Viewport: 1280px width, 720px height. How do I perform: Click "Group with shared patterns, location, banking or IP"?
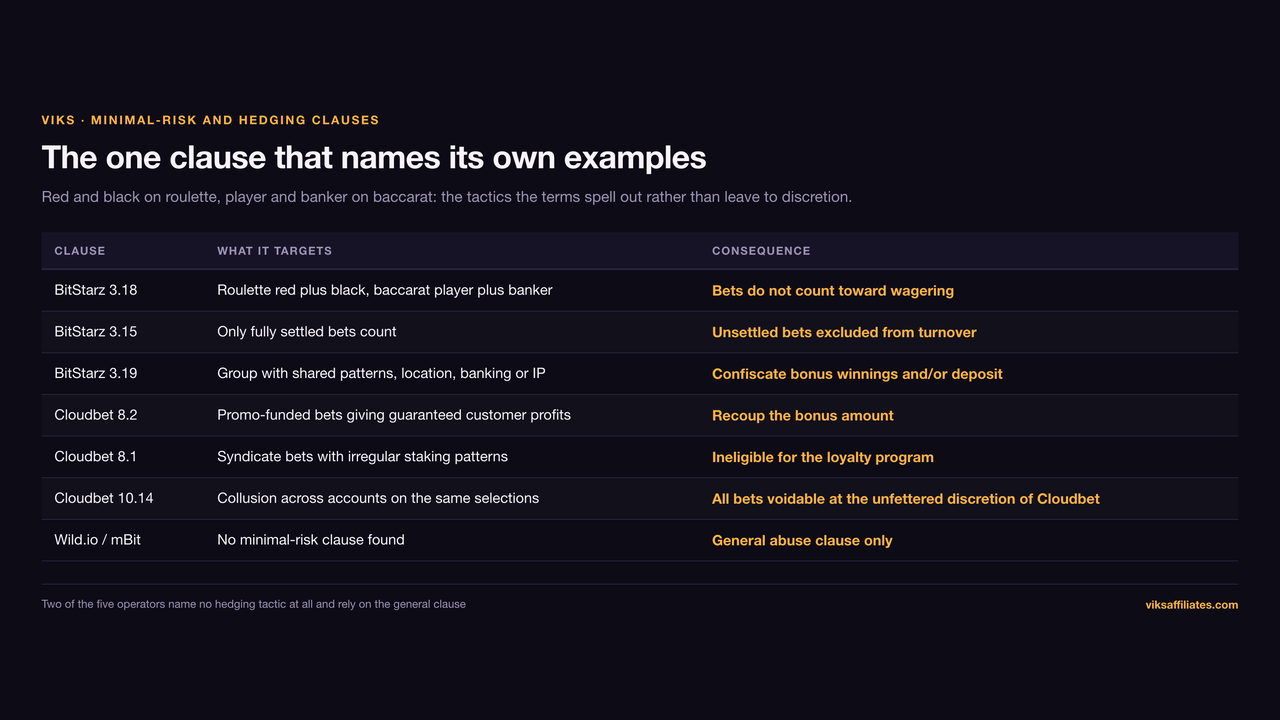click(x=381, y=373)
